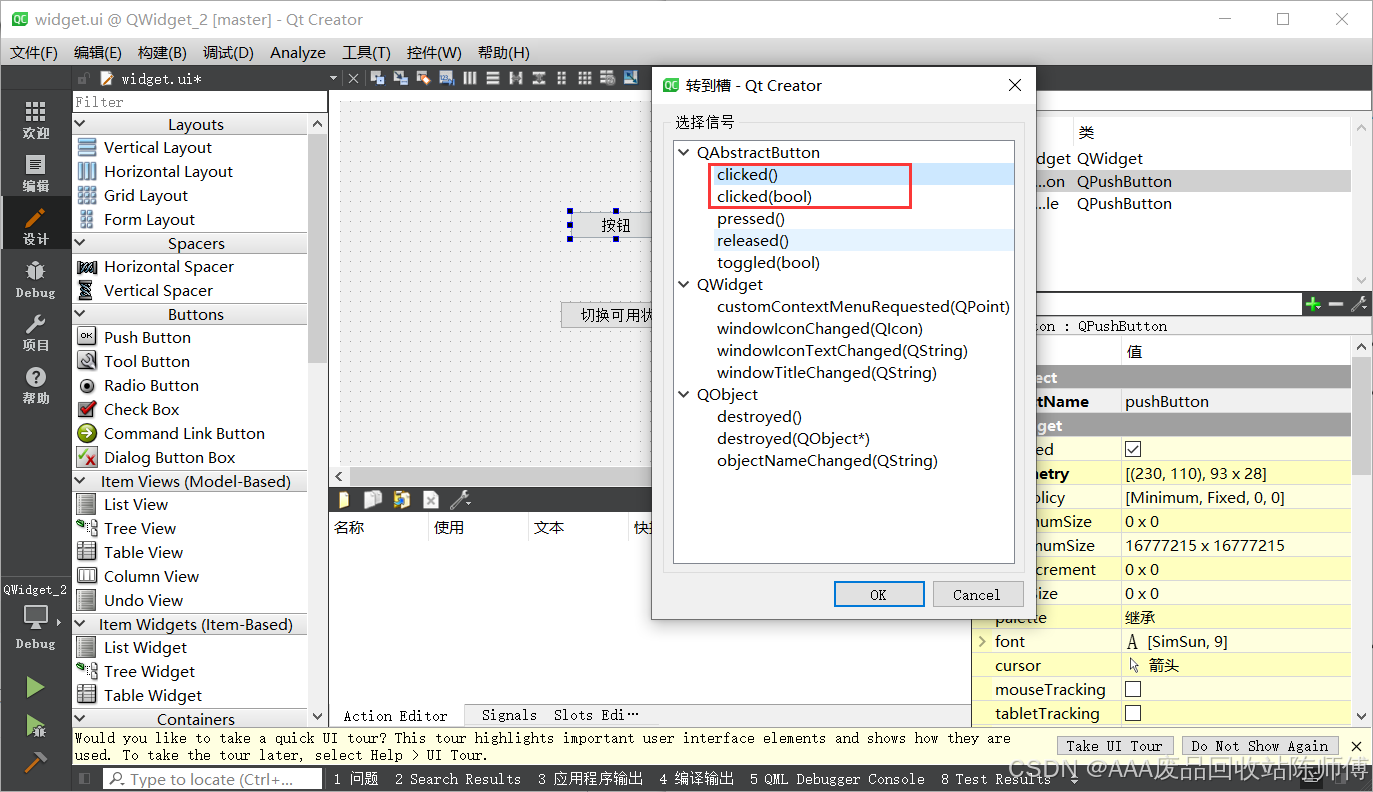Select the Edit Tab Order toolbar icon
Image resolution: width=1373 pixels, height=792 pixels.
coord(446,78)
